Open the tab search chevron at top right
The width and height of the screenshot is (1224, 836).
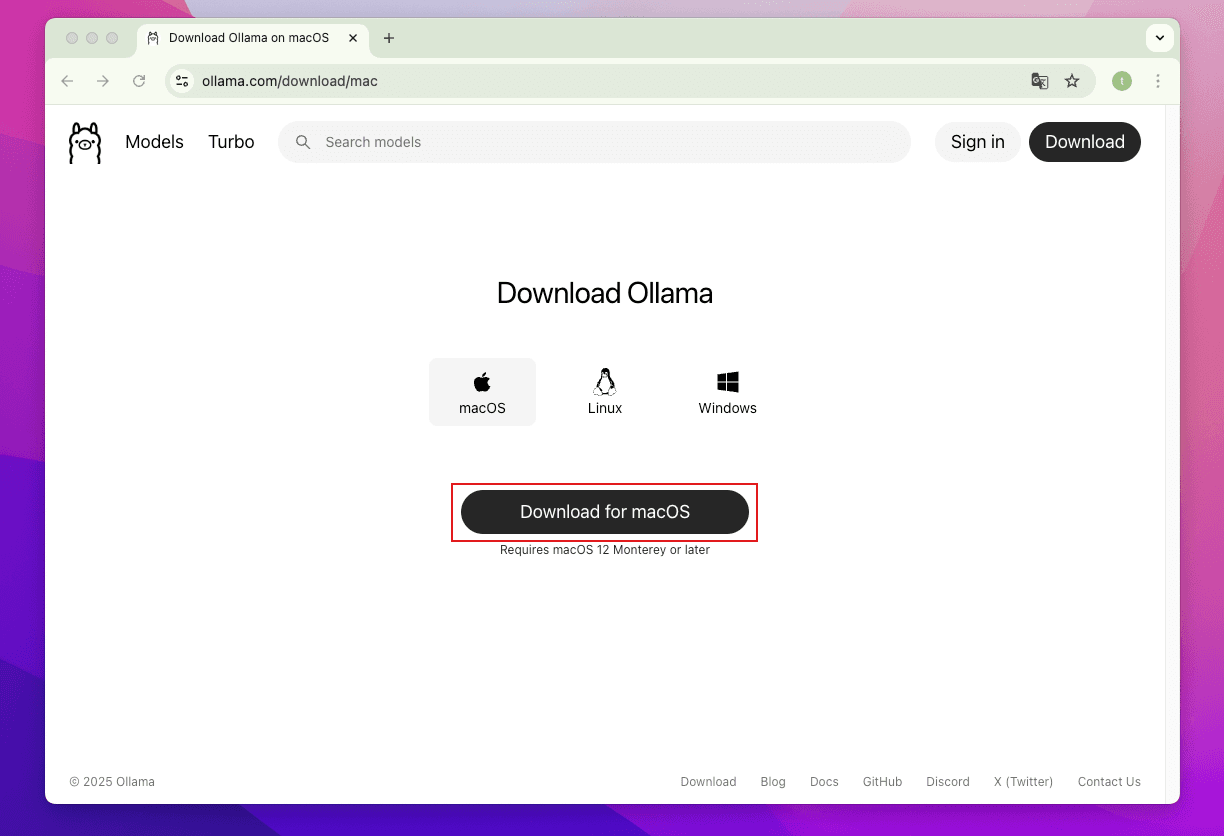[x=1159, y=38]
